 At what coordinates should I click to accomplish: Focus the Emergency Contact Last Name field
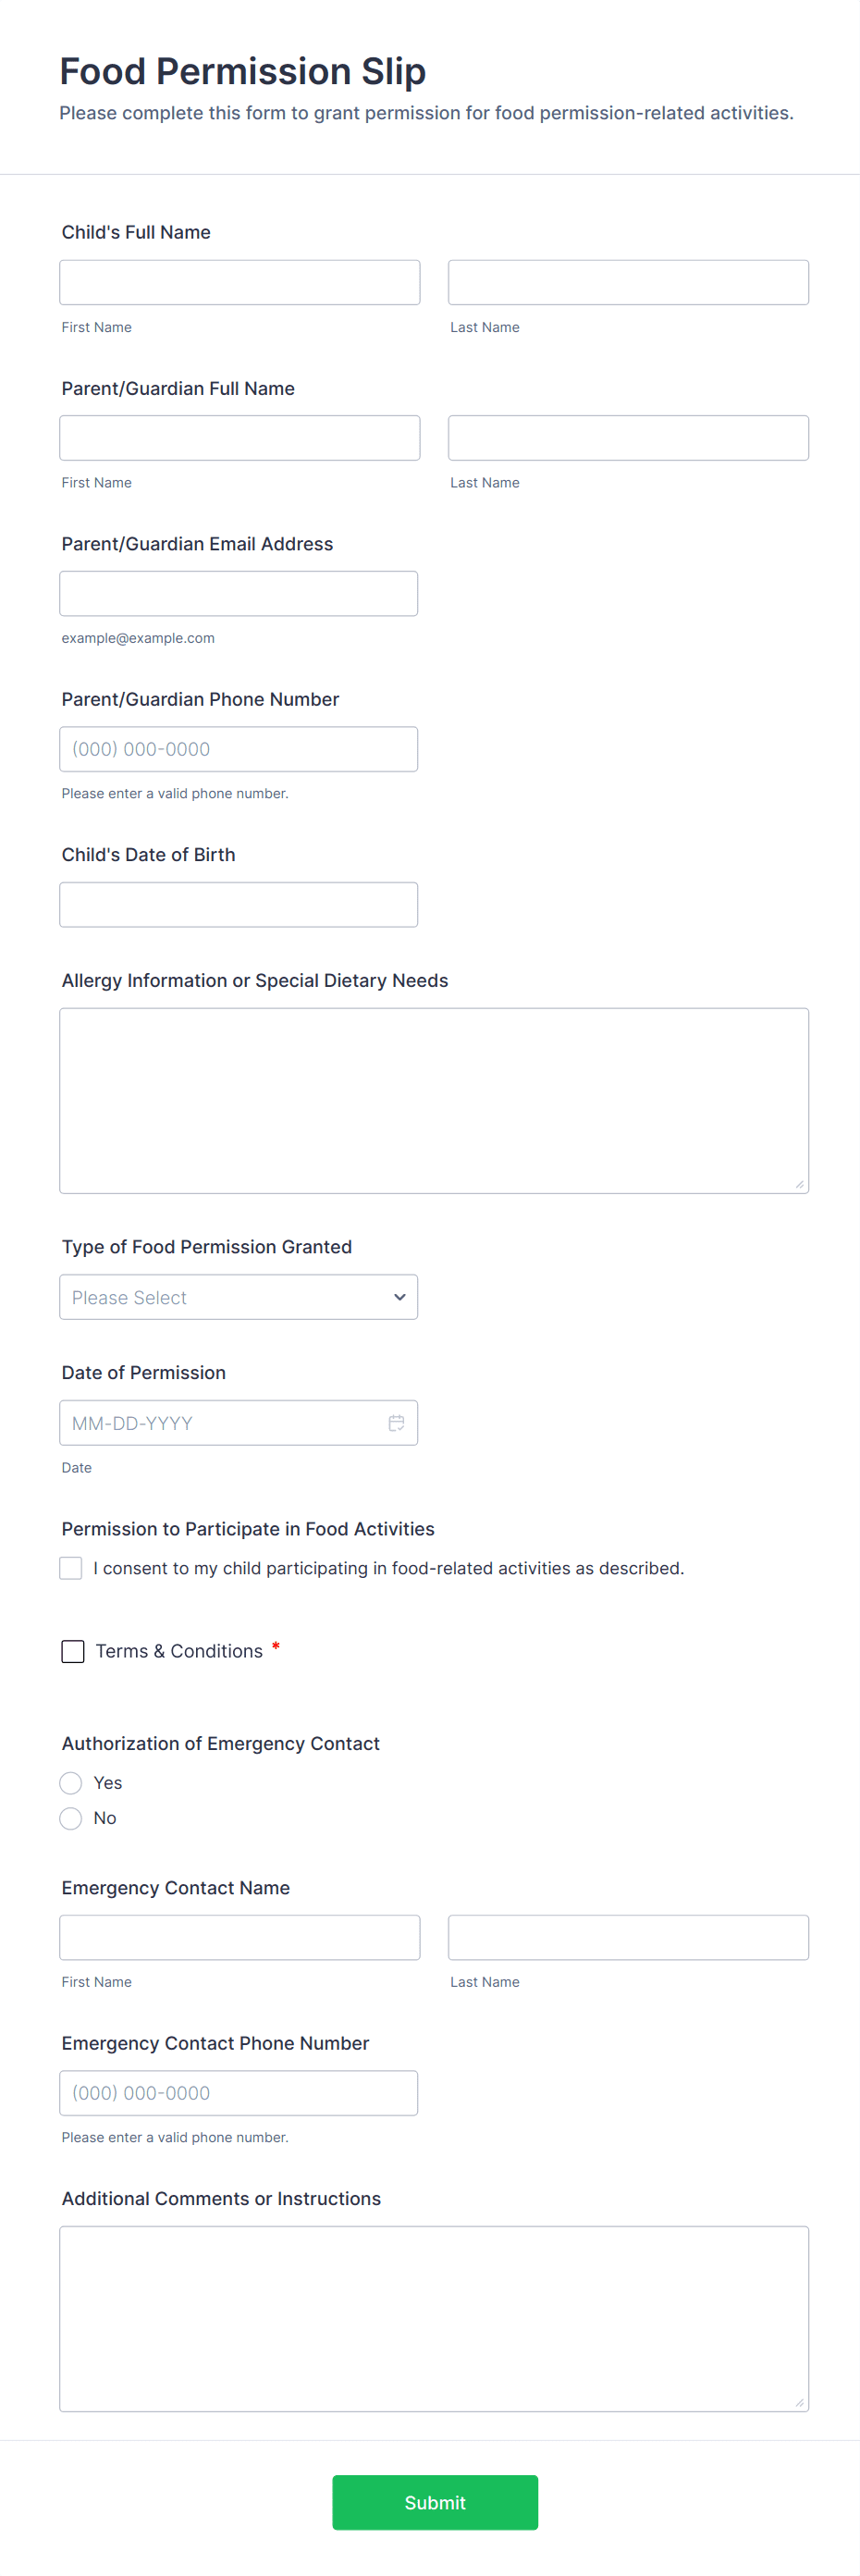[x=628, y=1938]
